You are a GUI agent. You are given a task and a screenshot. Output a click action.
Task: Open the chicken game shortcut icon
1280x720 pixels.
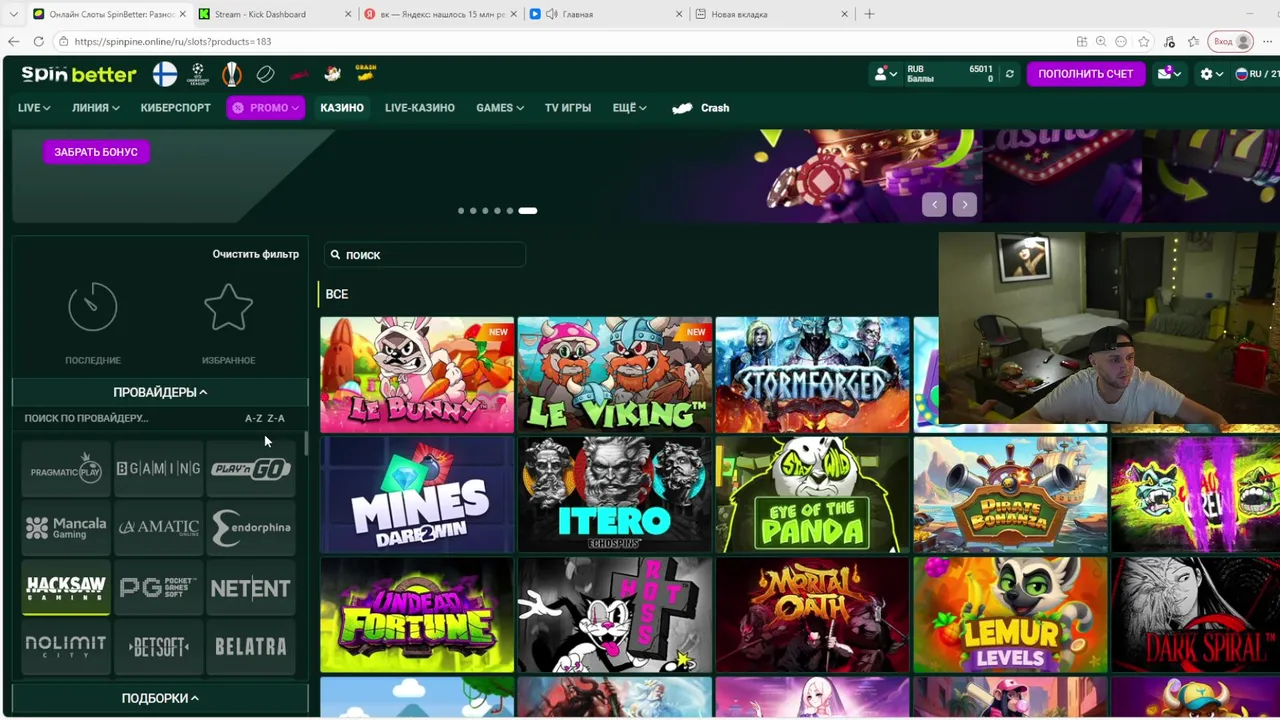[x=333, y=73]
